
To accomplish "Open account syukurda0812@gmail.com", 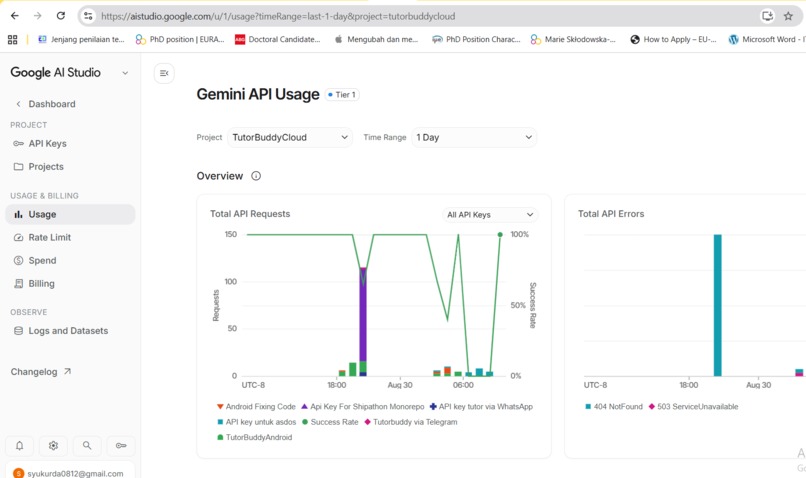I will click(x=69, y=473).
